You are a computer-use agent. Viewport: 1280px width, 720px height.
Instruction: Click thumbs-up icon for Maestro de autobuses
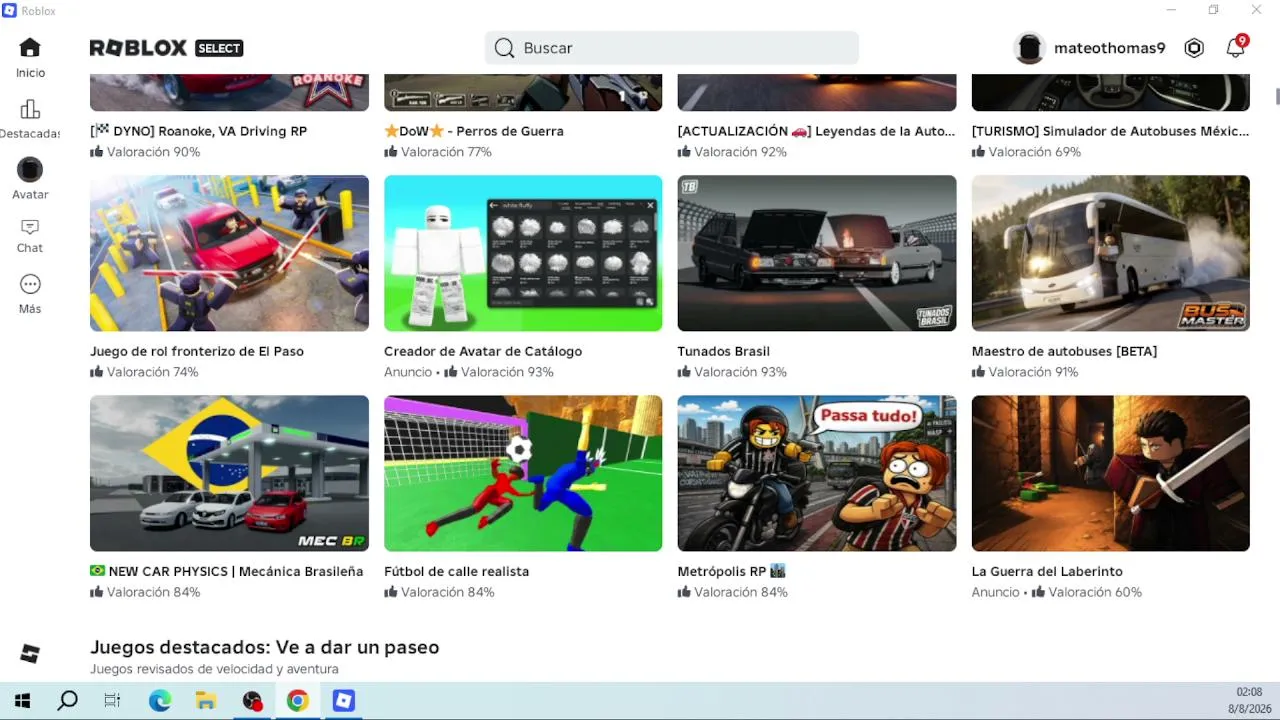pyautogui.click(x=979, y=372)
